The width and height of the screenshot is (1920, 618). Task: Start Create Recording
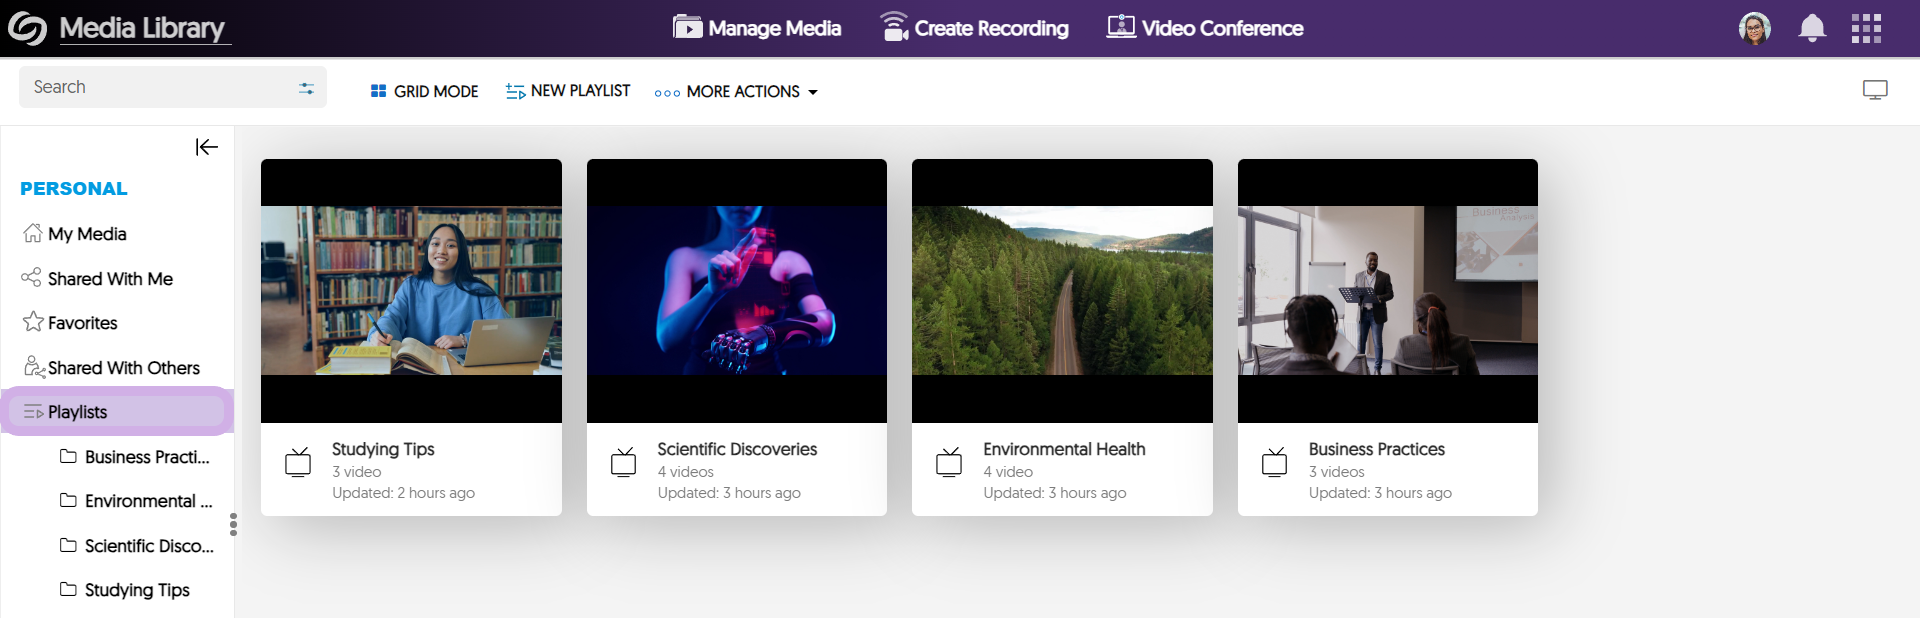tap(974, 28)
